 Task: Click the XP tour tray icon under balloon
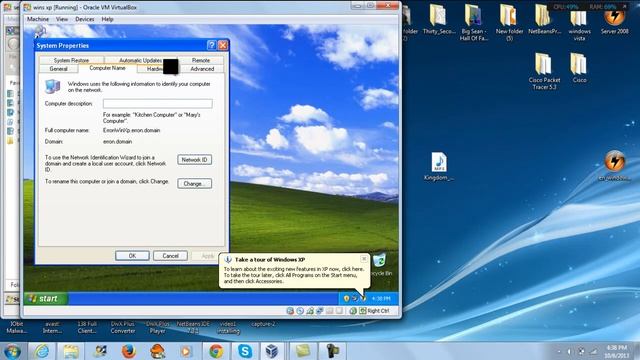(x=363, y=298)
